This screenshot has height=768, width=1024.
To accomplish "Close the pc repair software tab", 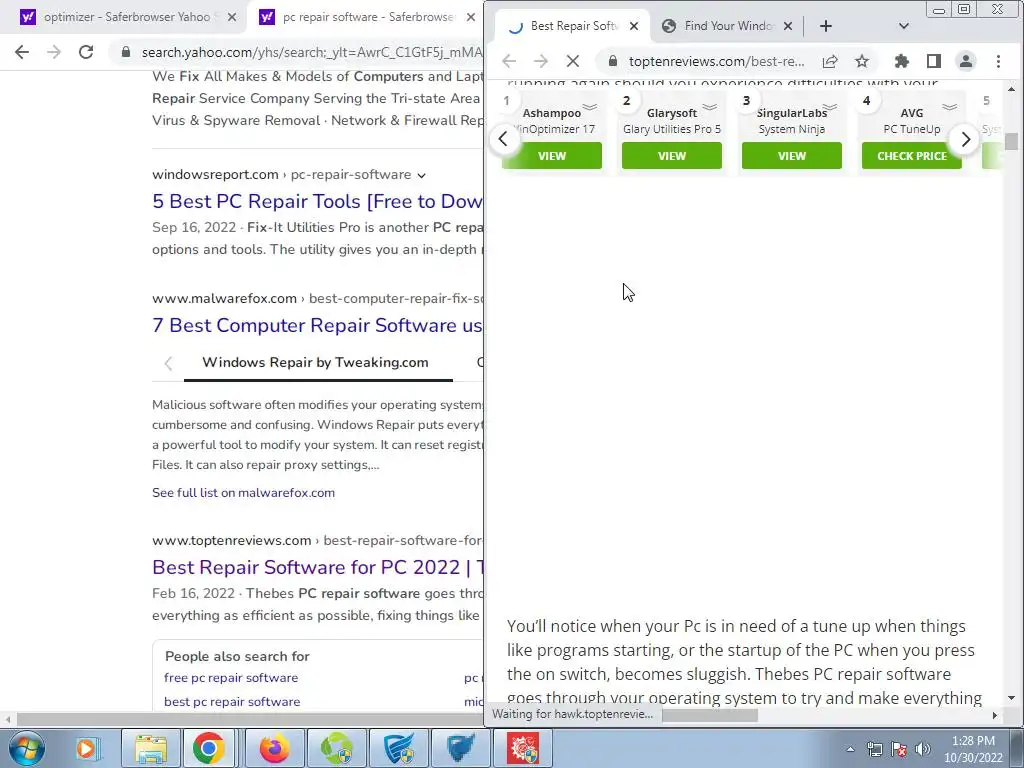I will pyautogui.click(x=471, y=17).
